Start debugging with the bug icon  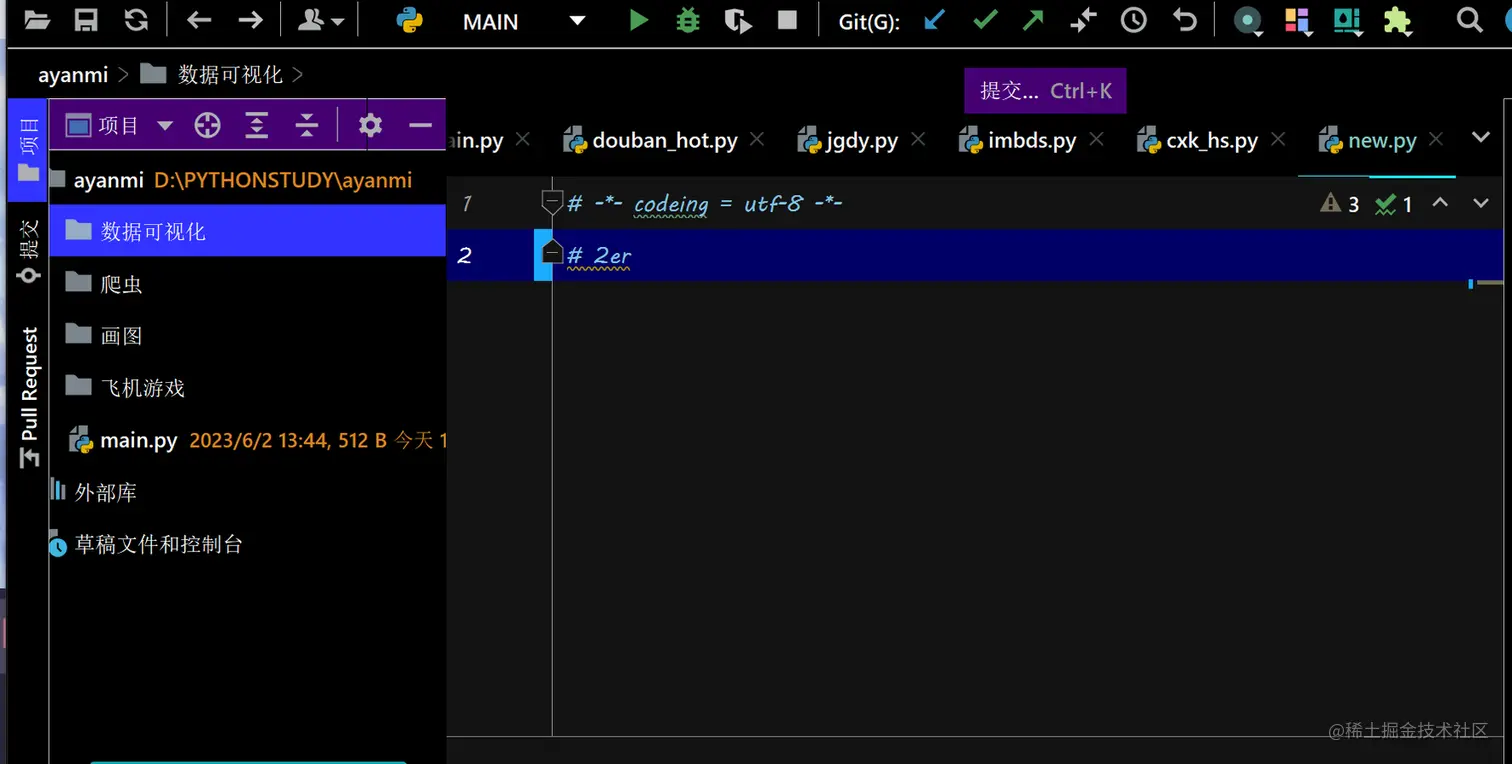688,20
